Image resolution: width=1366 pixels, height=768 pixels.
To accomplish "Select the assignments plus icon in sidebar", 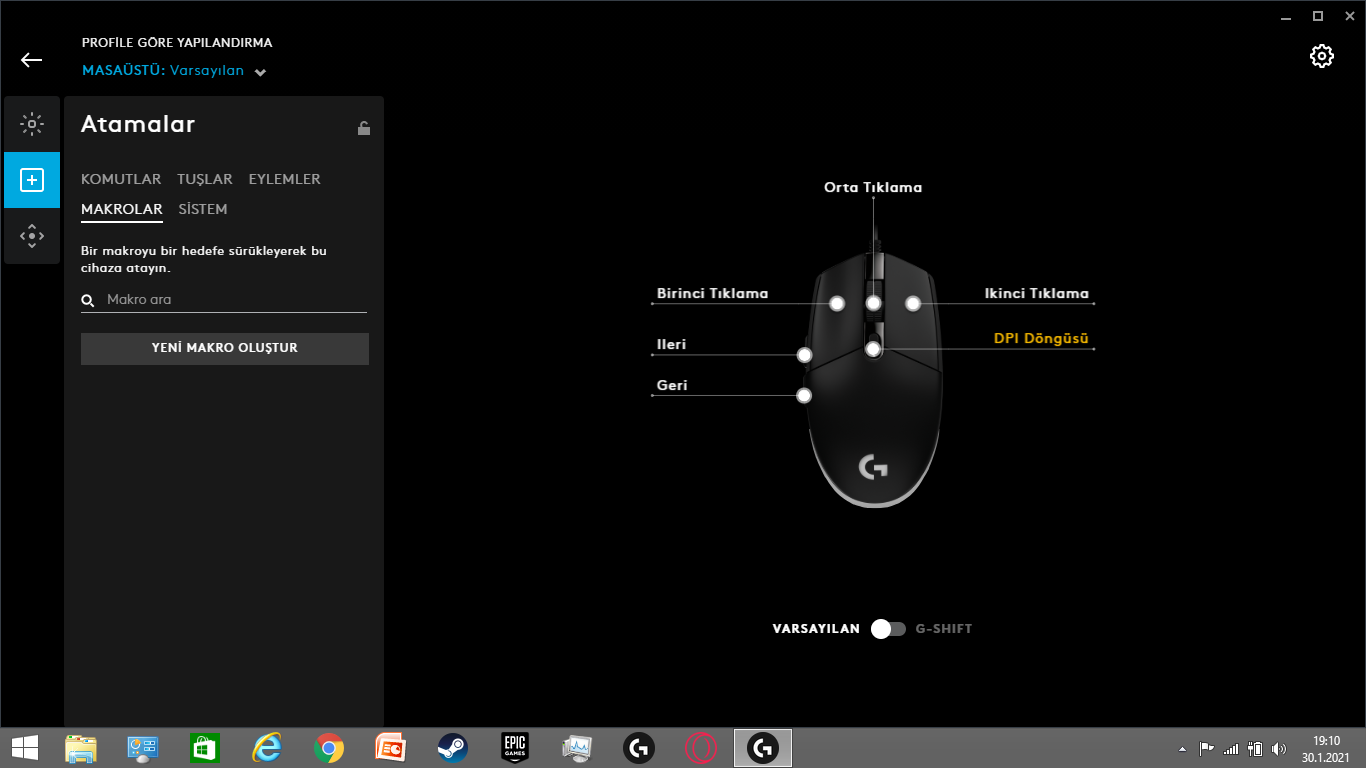I will tap(32, 180).
